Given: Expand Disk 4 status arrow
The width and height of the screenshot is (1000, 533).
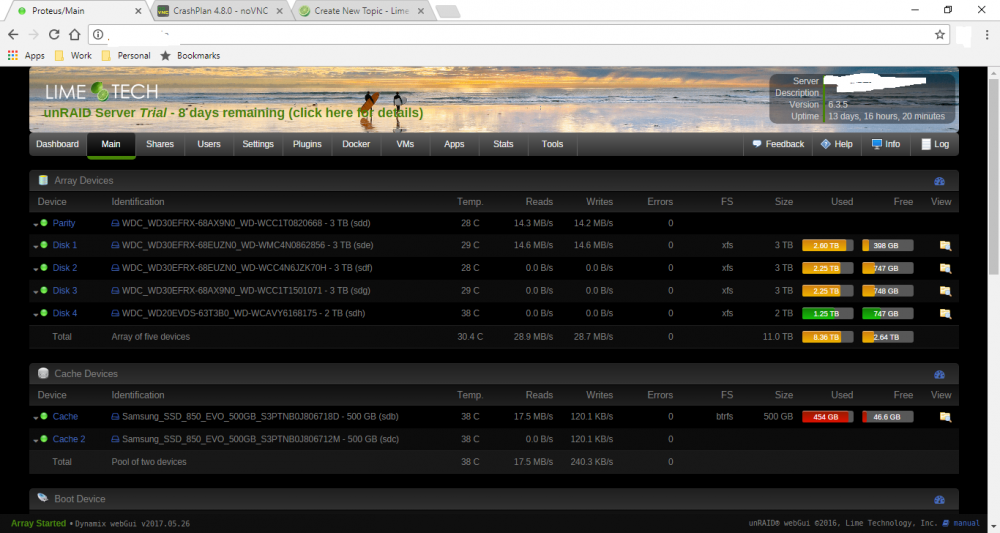Looking at the screenshot, I should pos(36,314).
